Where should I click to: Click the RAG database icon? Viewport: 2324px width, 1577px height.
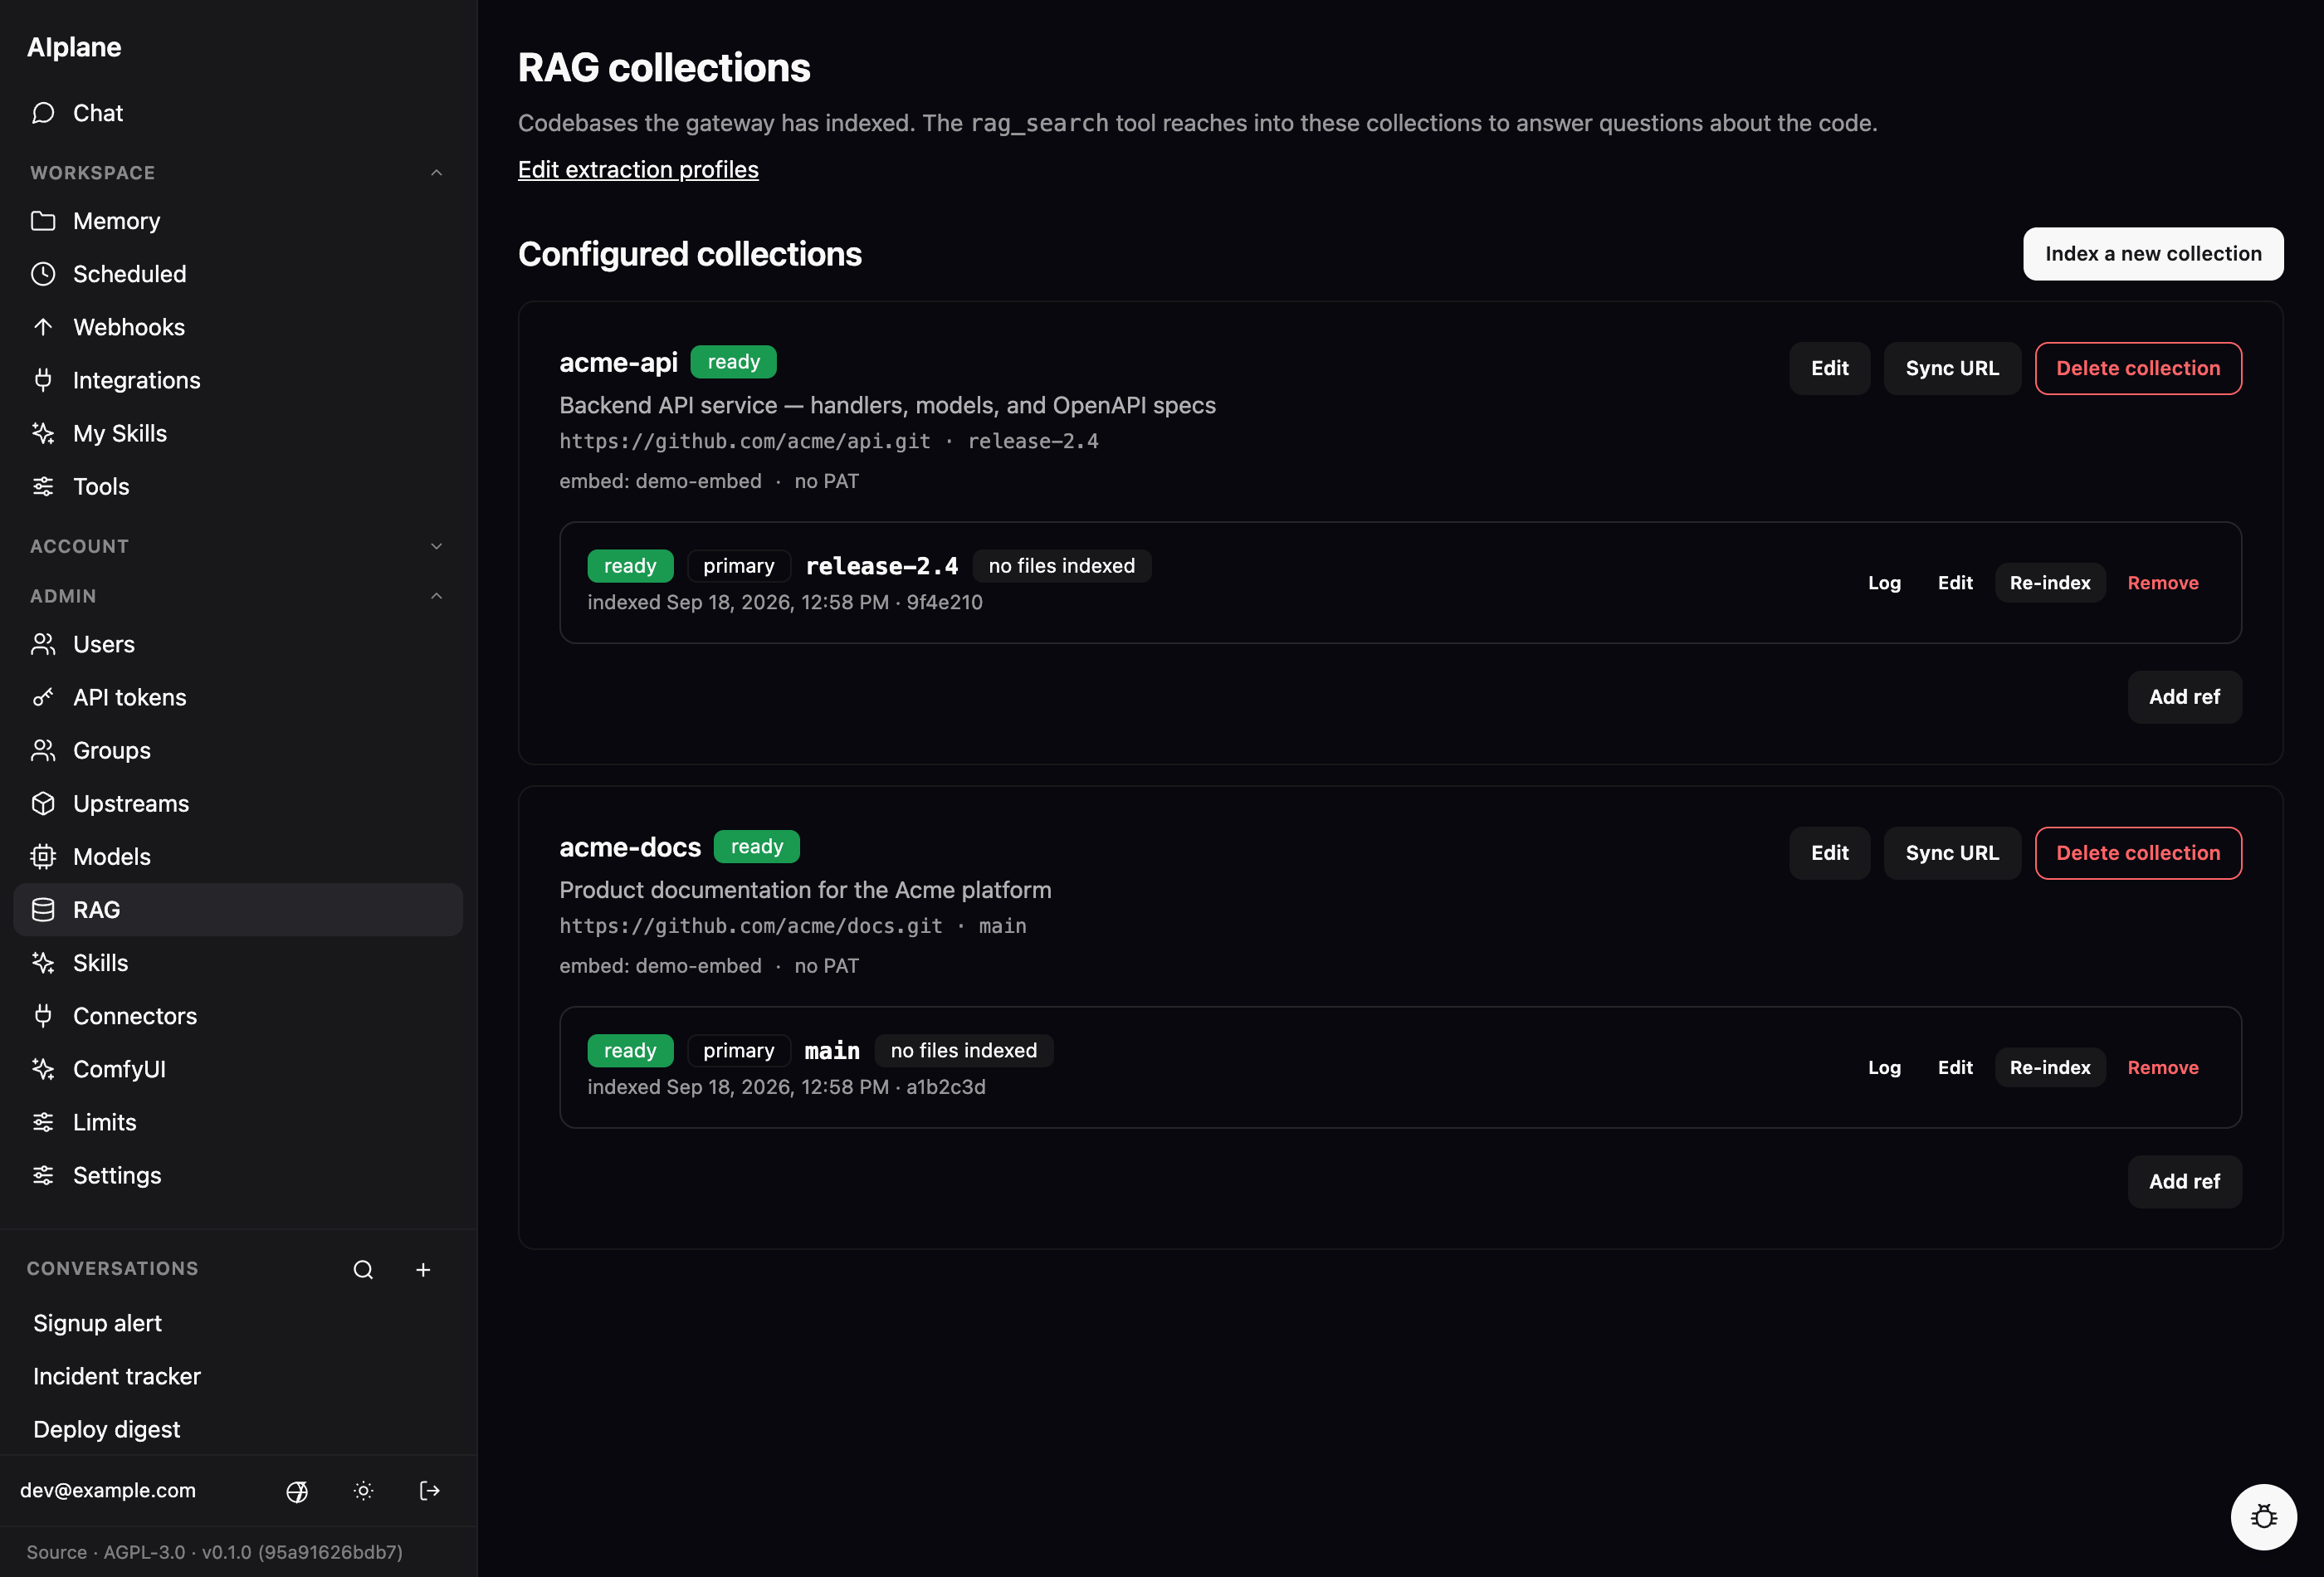tap(43, 909)
